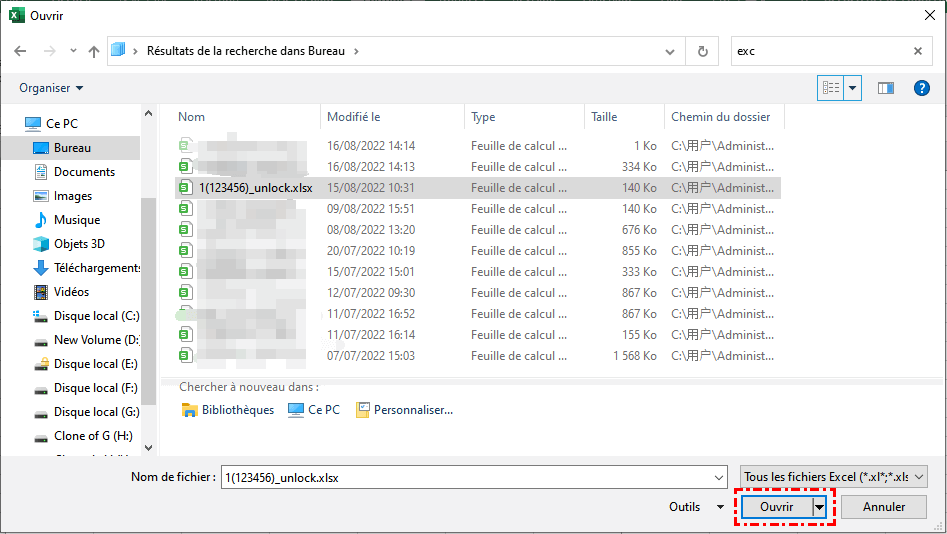Expand the address bar history dropdown
947x534 pixels.
tap(670, 51)
